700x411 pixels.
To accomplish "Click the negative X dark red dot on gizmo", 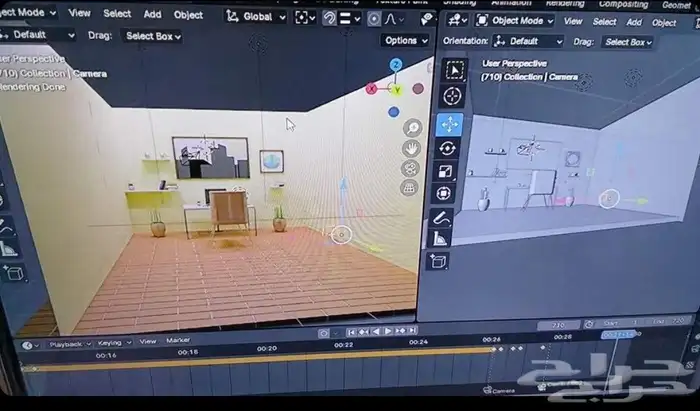I will click(418, 89).
